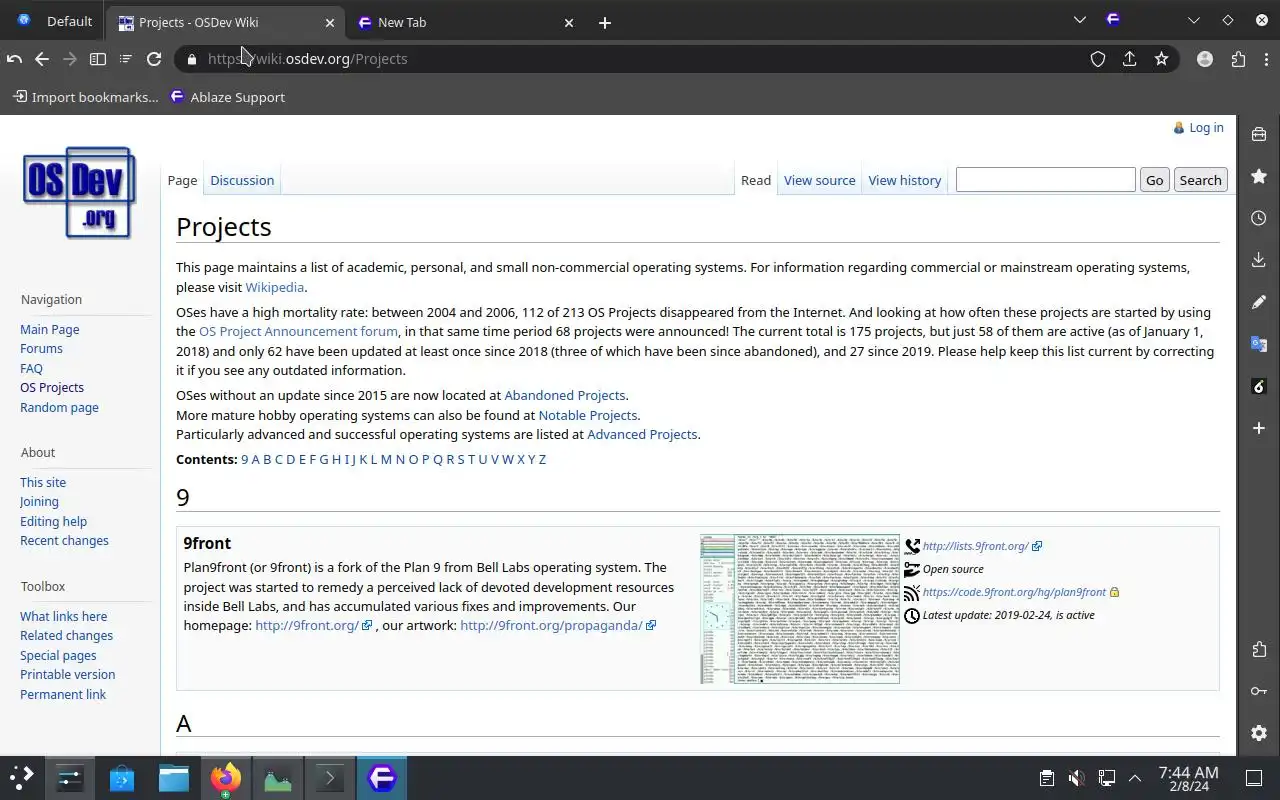The width and height of the screenshot is (1280, 800).
Task: Switch to the New Tab tab
Action: point(465,22)
